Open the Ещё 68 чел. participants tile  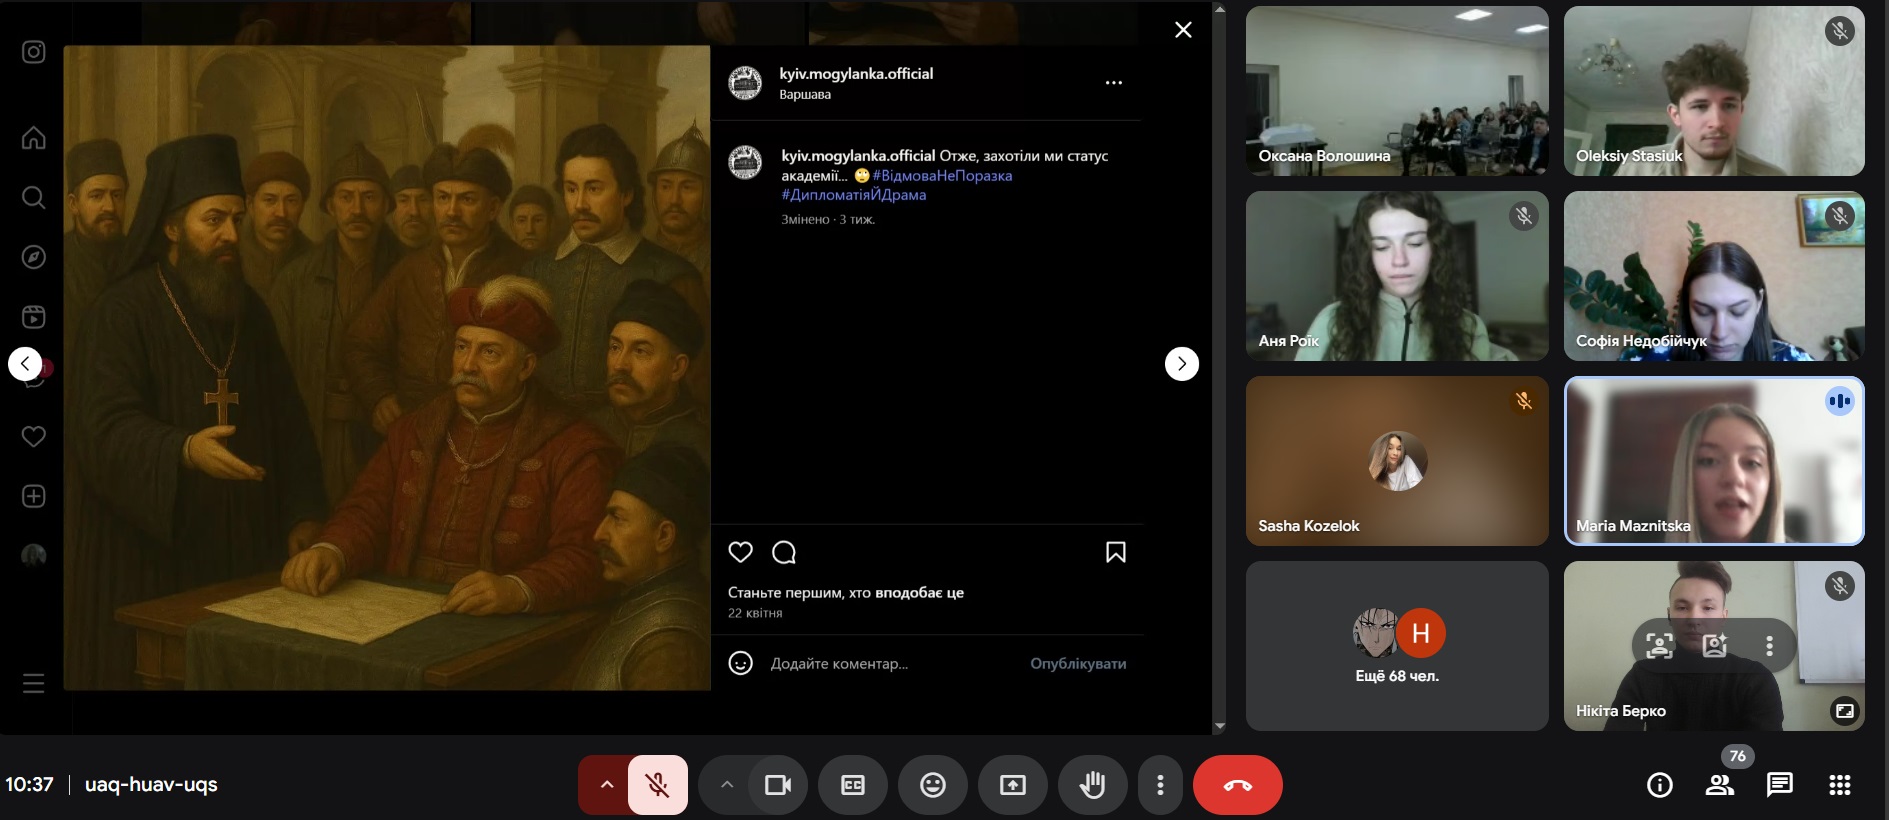1397,646
